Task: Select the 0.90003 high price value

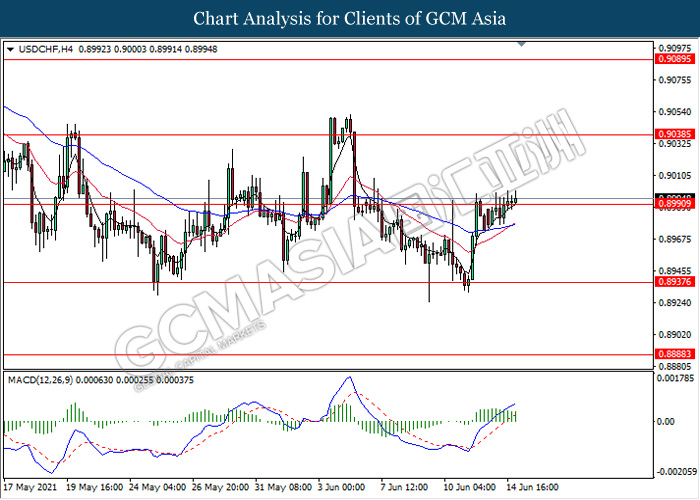Action: click(x=130, y=50)
